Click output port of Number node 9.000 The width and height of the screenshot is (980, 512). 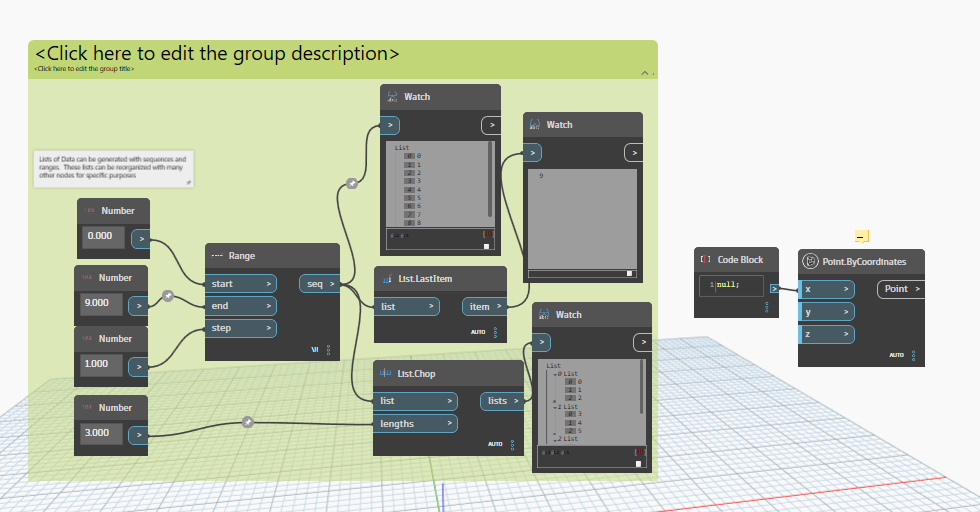(x=138, y=306)
